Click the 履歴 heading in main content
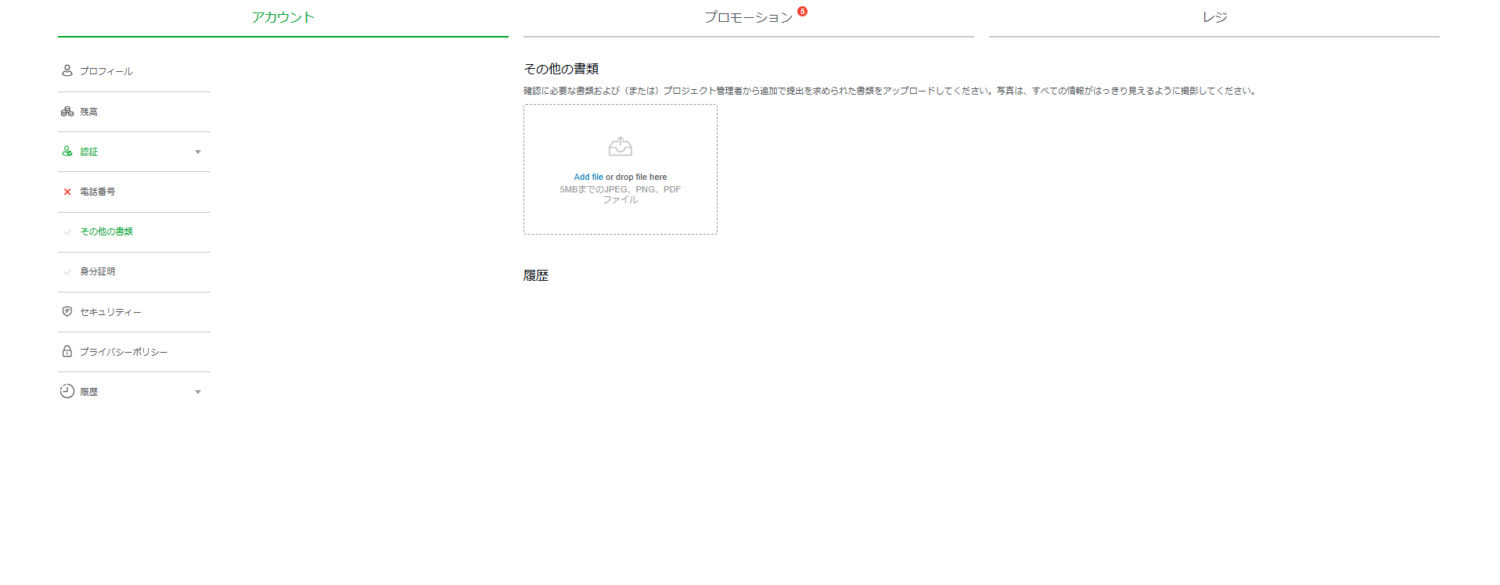Image resolution: width=1500 pixels, height=585 pixels. coord(536,276)
